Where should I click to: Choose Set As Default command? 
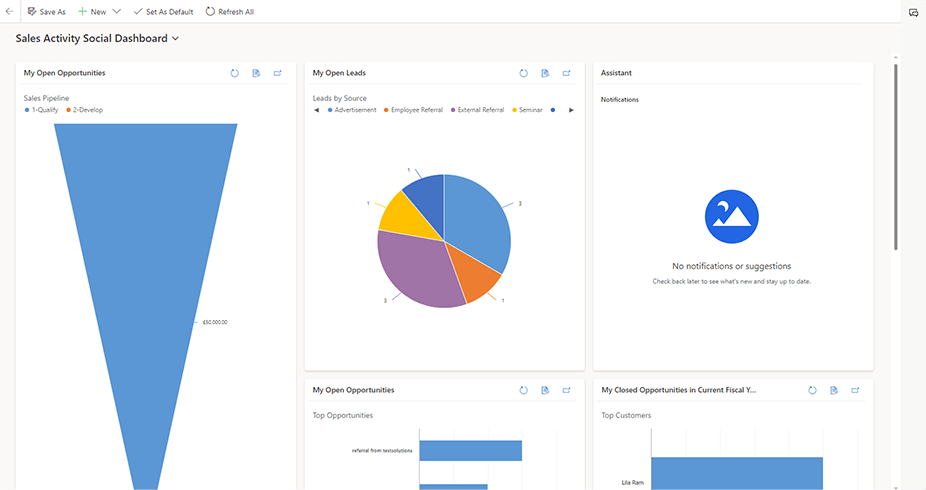click(x=163, y=12)
